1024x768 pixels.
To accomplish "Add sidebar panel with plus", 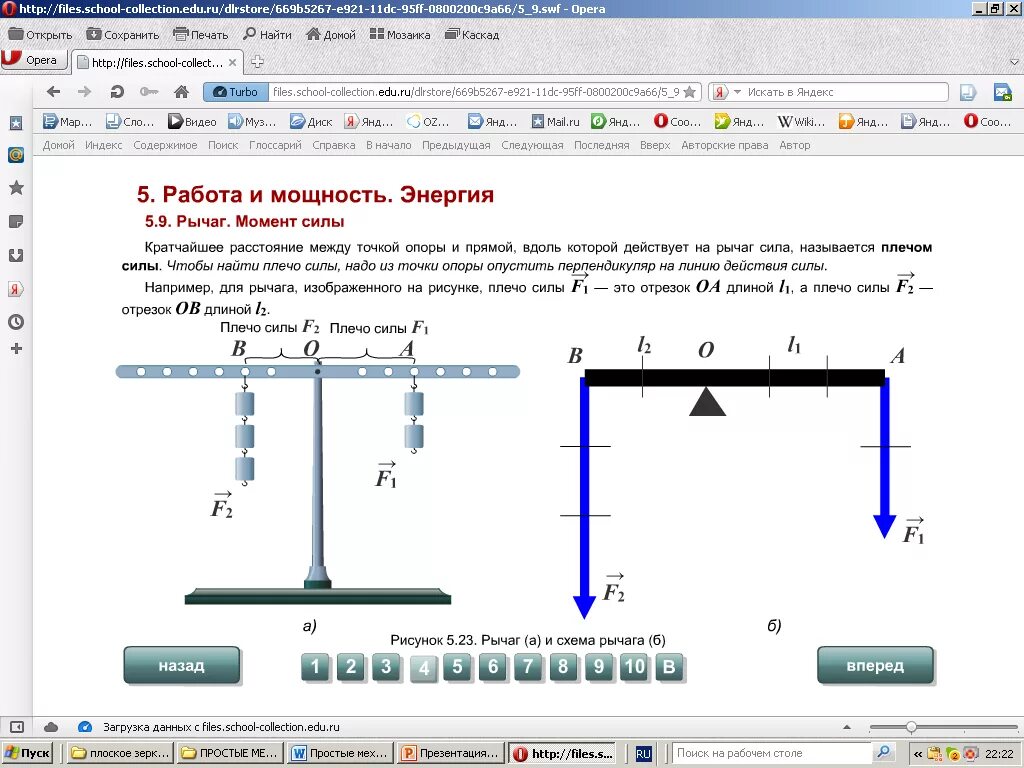I will click(x=16, y=349).
